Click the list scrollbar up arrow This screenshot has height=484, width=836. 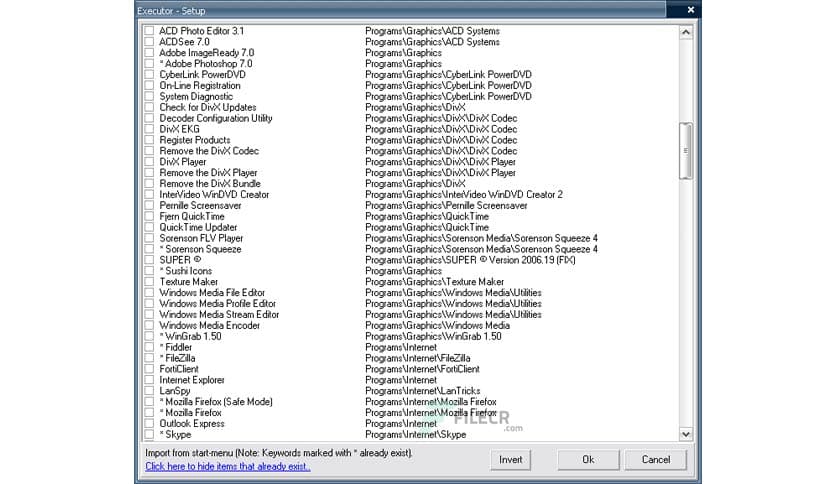click(686, 32)
